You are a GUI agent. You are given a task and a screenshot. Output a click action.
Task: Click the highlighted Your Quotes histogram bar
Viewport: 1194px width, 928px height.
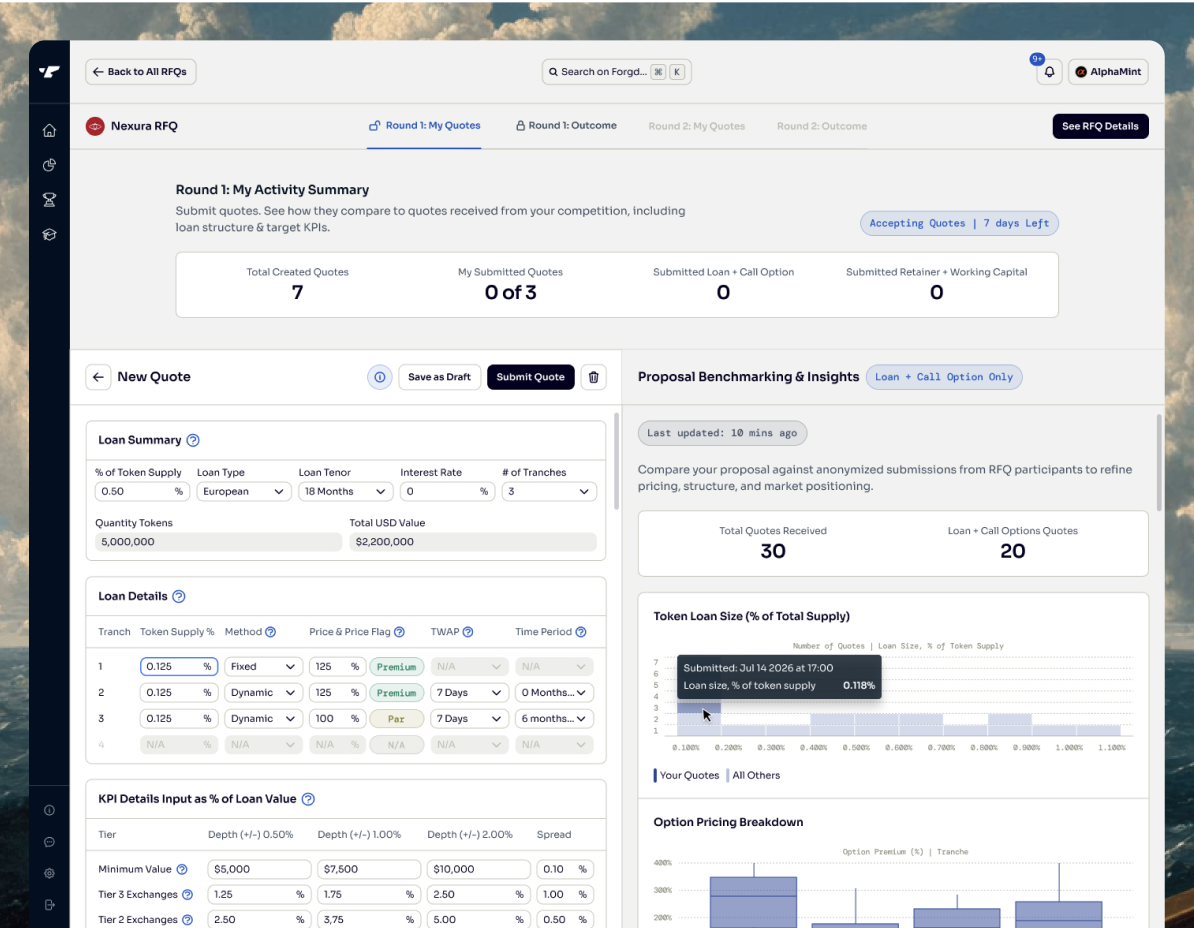(698, 708)
